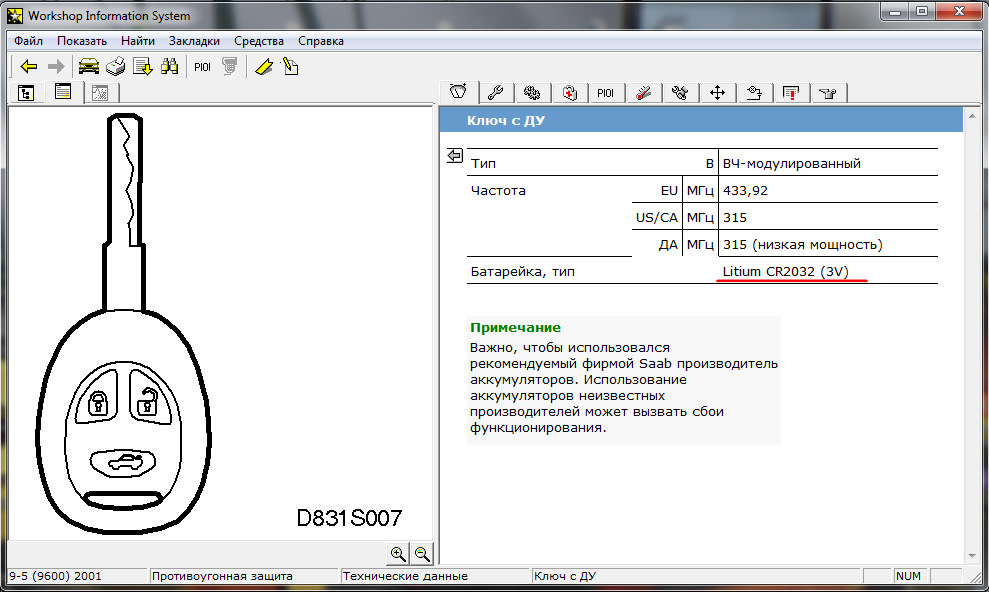Zoom in on the key illustration
Viewport: 989px width, 592px height.
point(398,554)
